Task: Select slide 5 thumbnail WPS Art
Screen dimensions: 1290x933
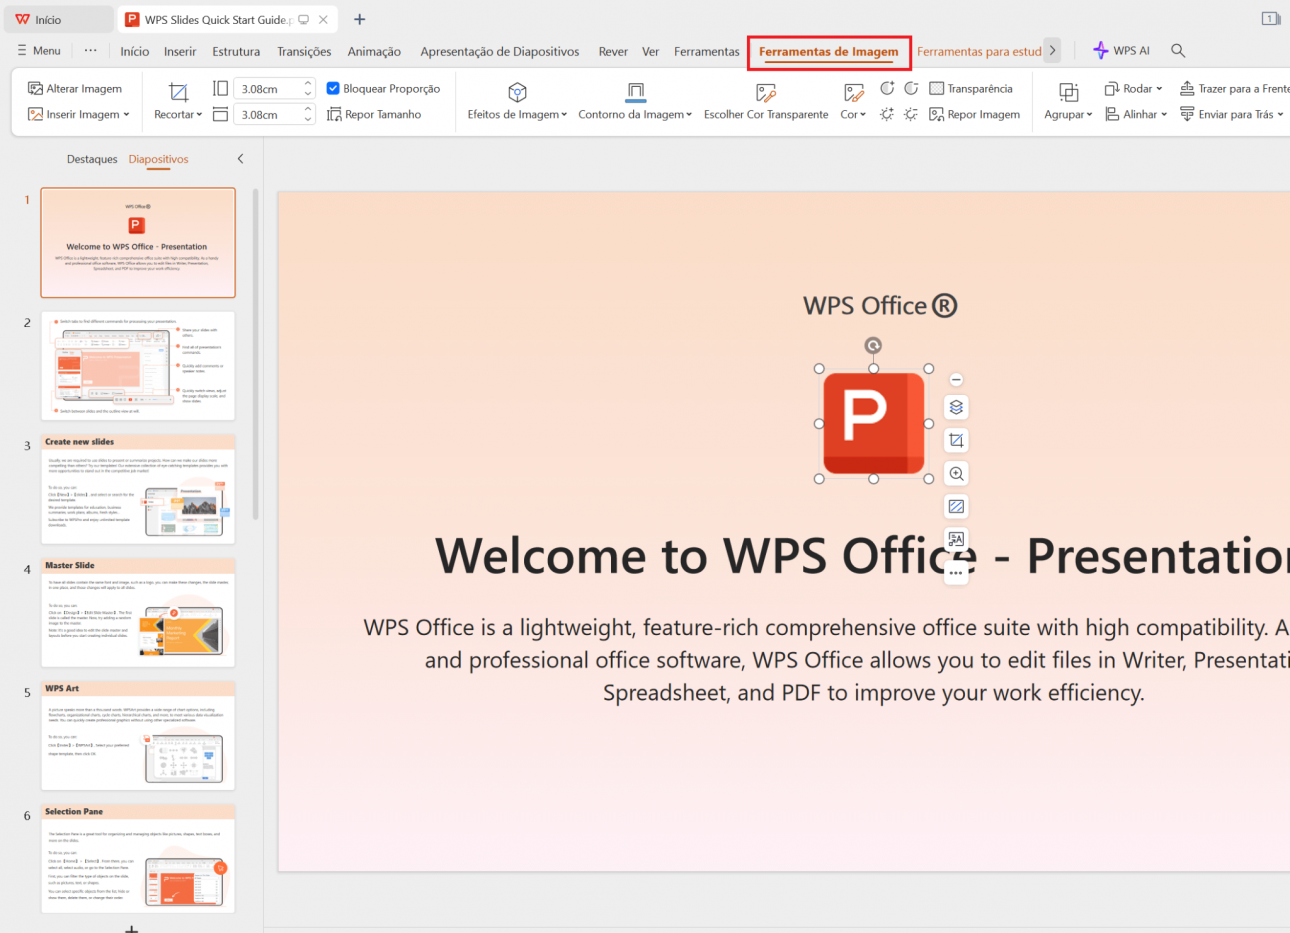Action: 138,736
